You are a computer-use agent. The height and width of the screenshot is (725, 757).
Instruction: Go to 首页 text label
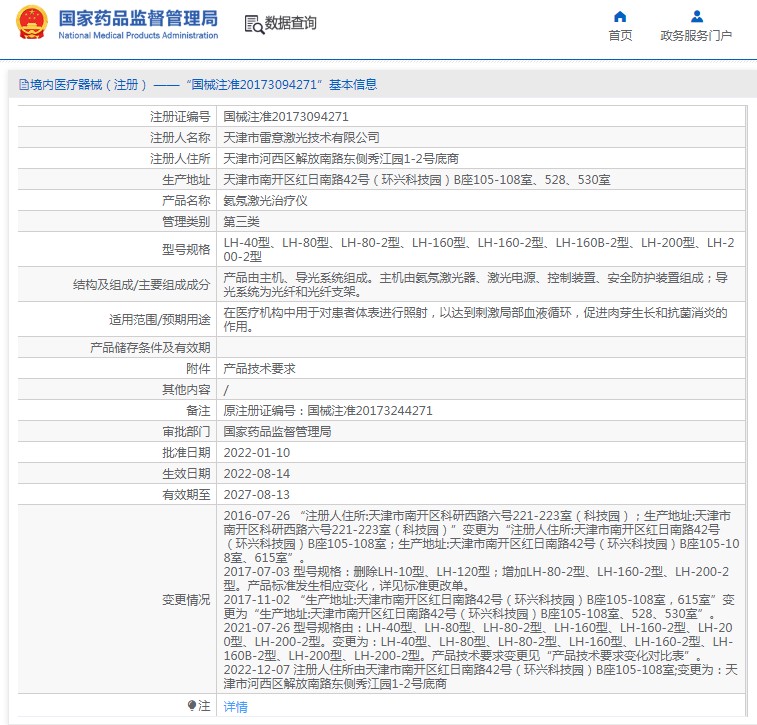pyautogui.click(x=620, y=36)
